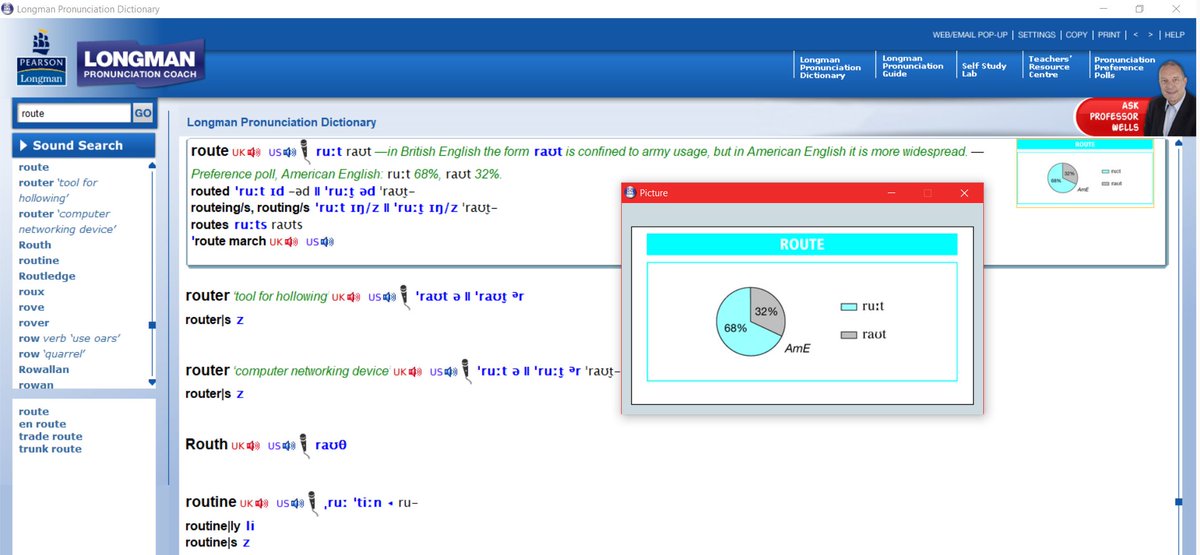This screenshot has height=555, width=1200.
Task: Select 'rover' in the word list
Action: point(33,323)
